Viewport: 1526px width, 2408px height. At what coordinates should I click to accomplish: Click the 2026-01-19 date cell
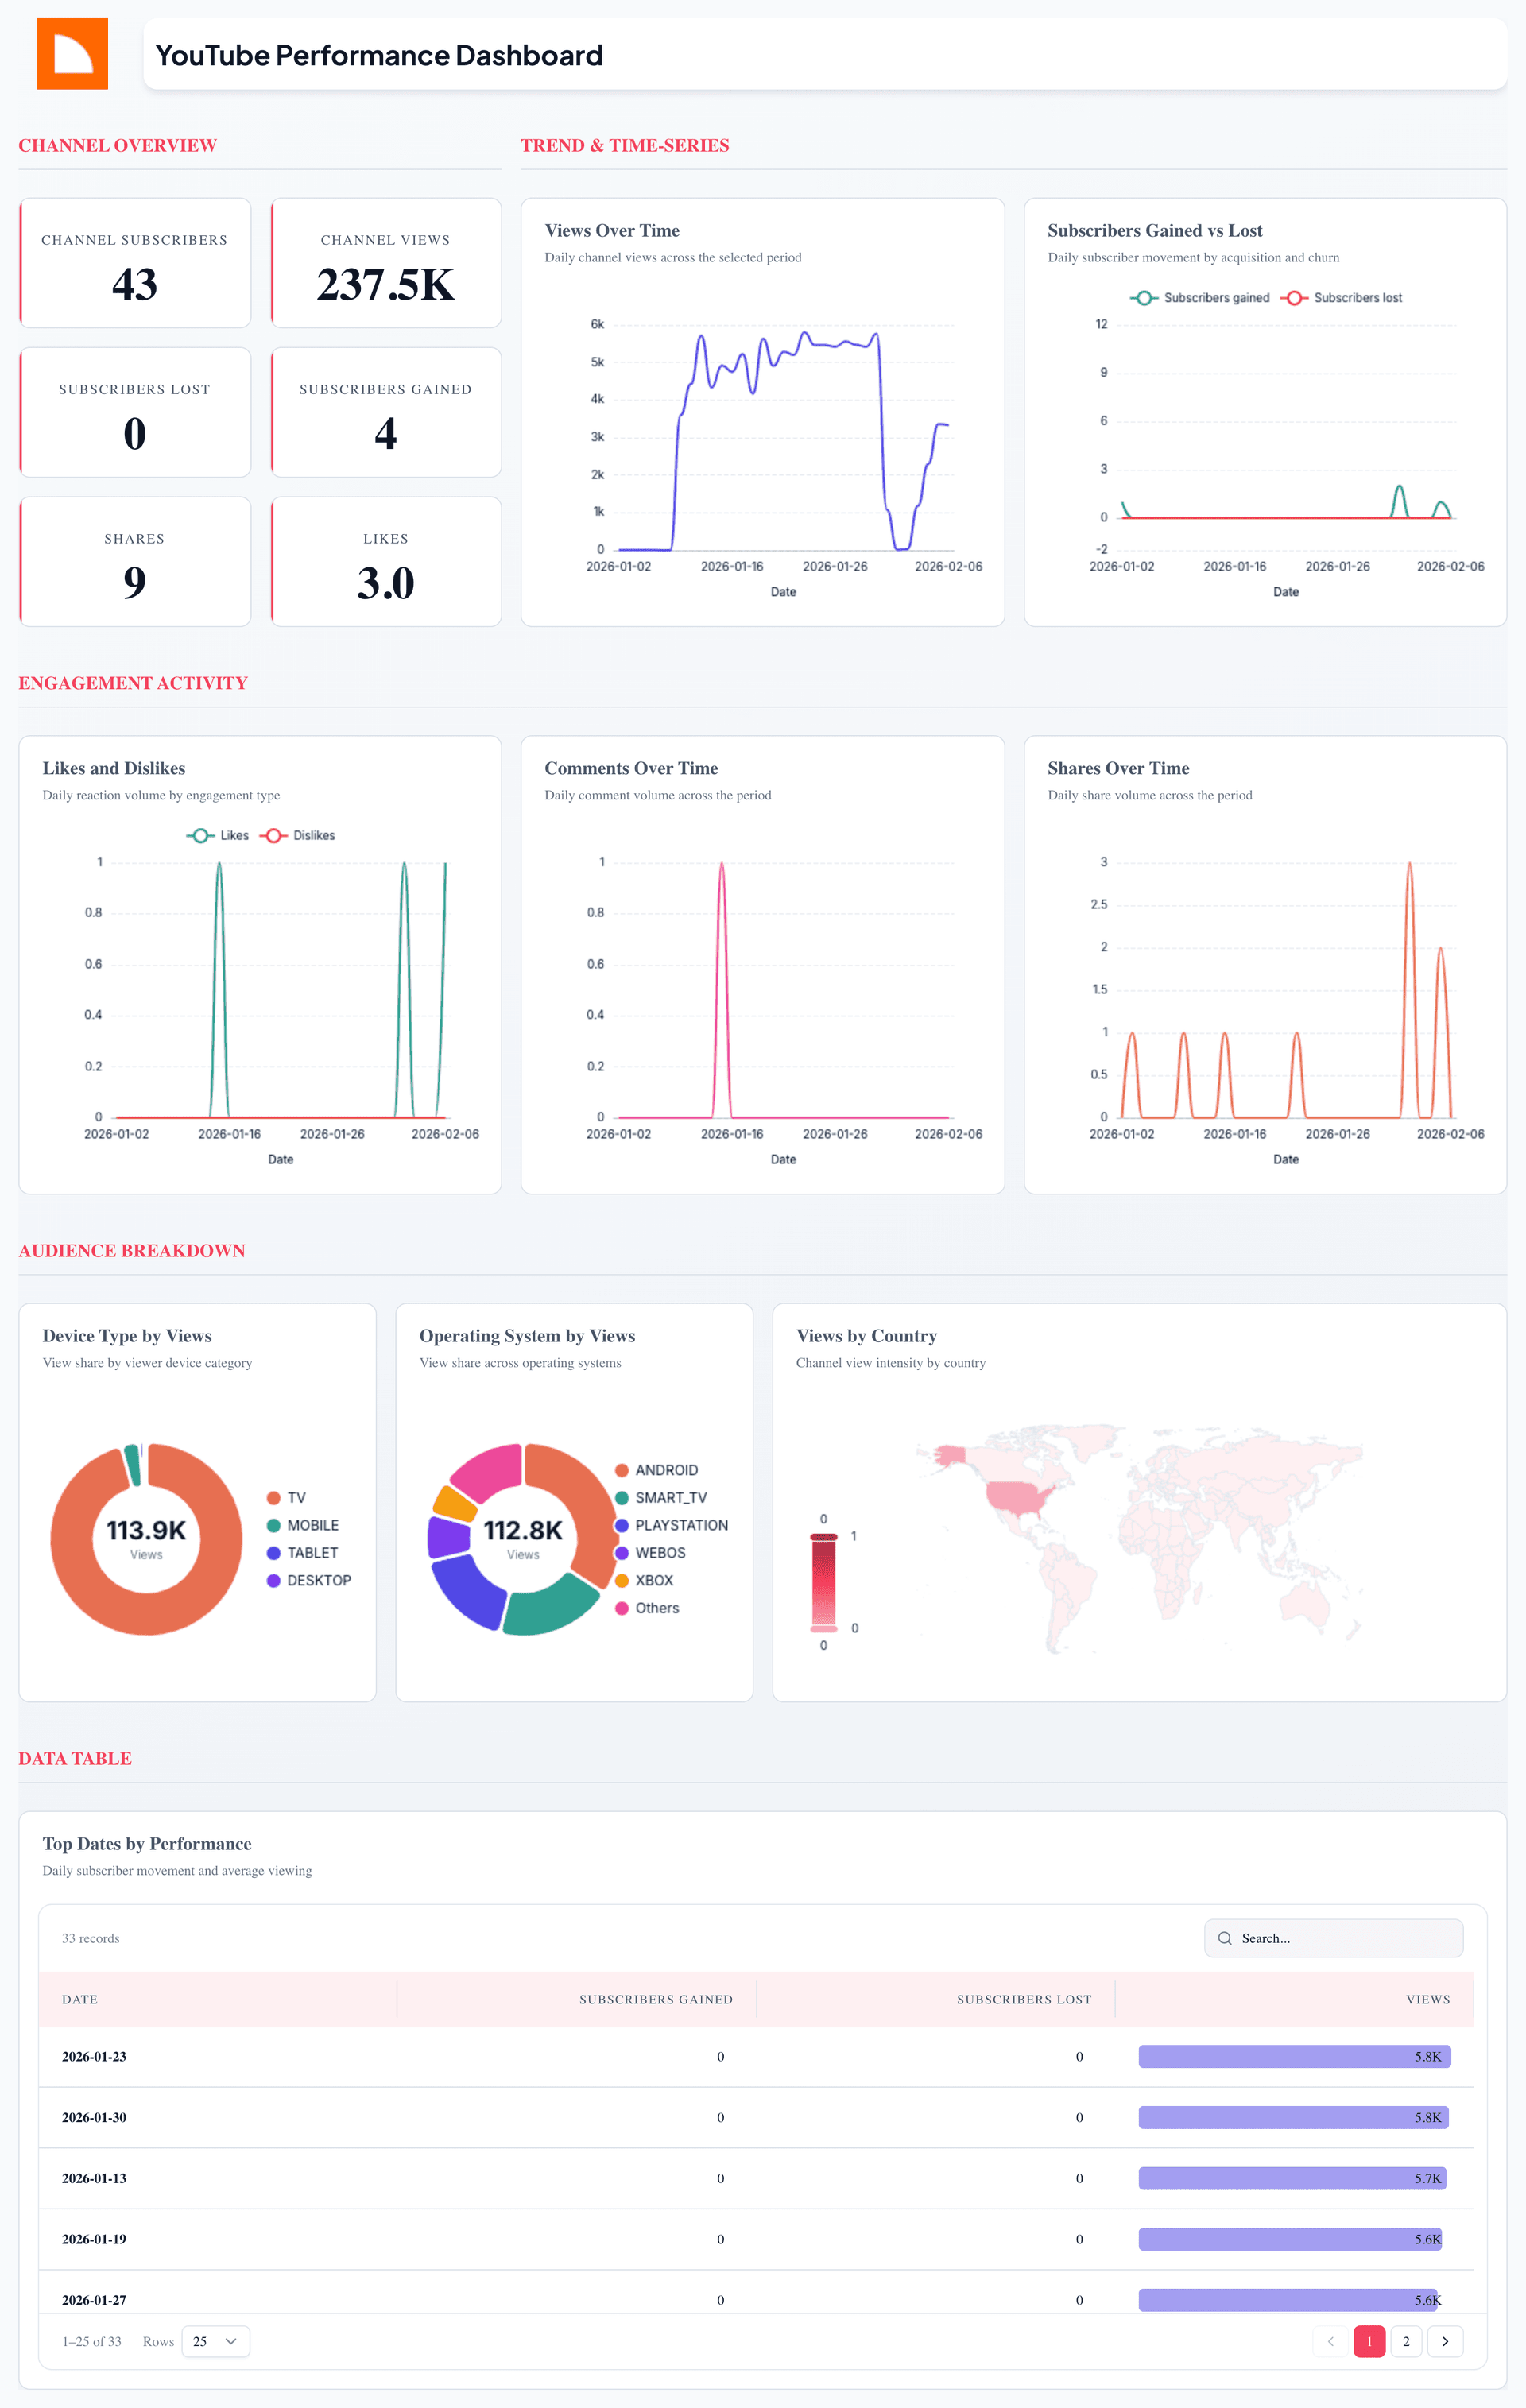(x=94, y=2239)
